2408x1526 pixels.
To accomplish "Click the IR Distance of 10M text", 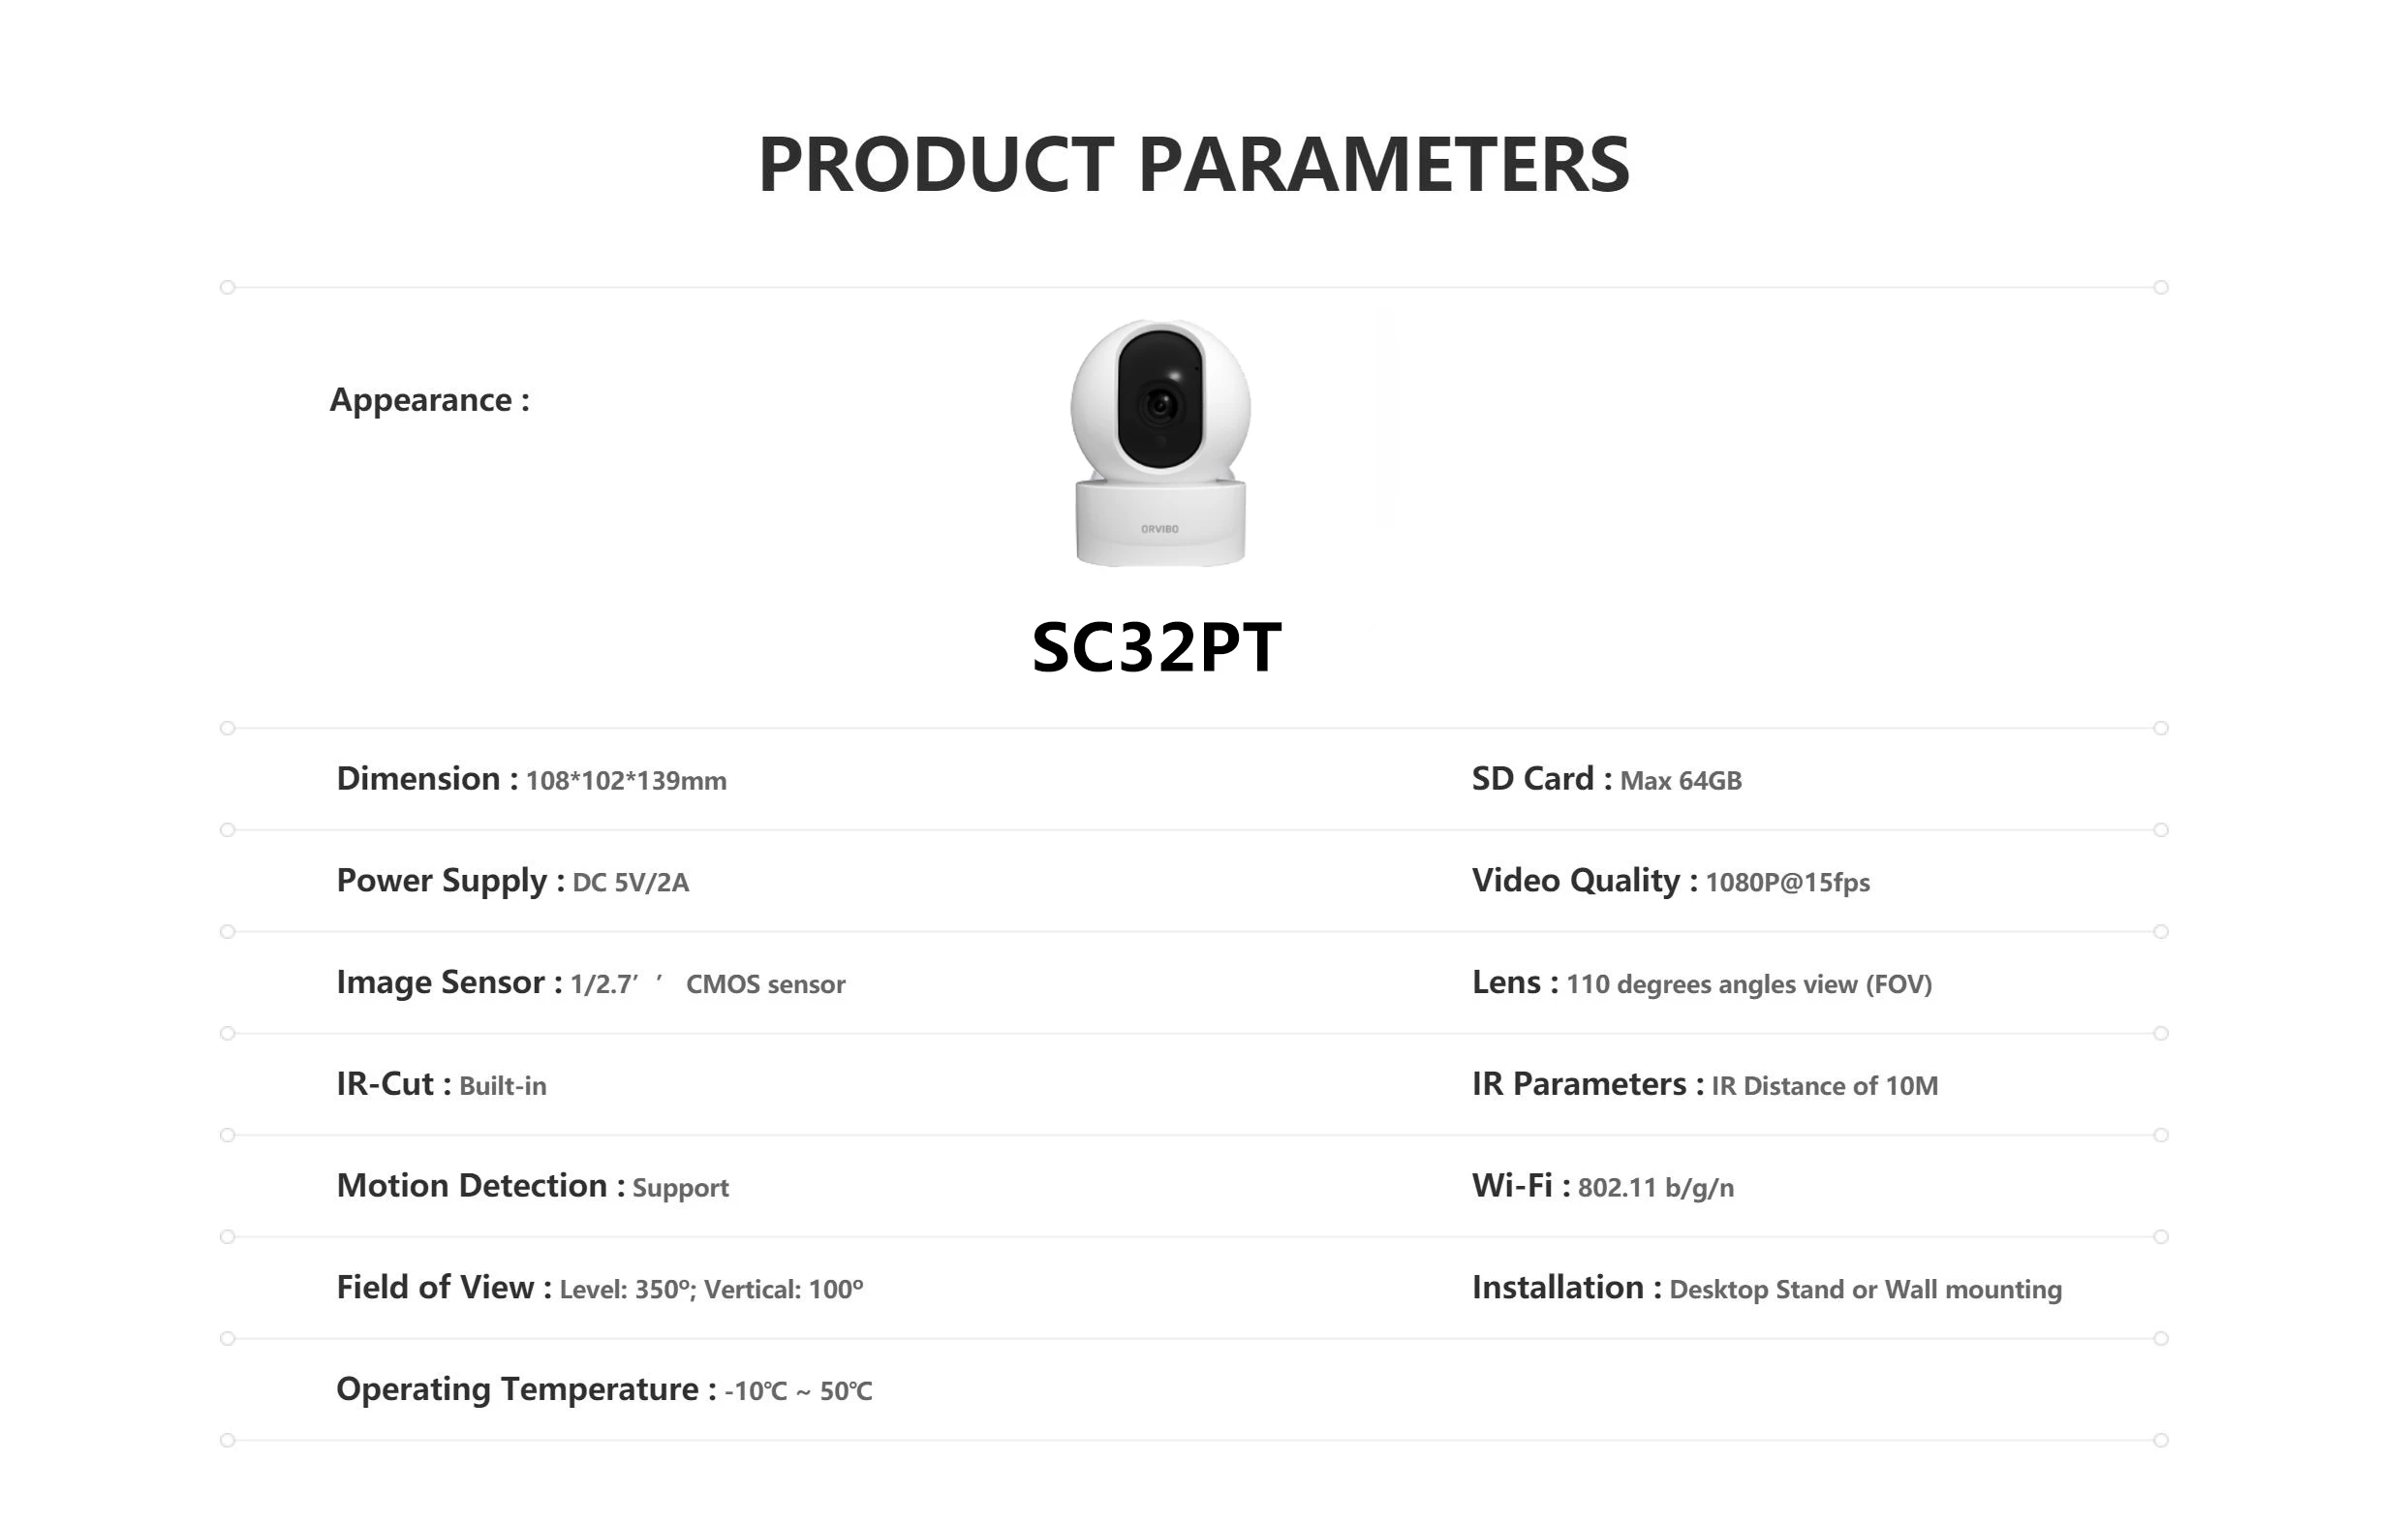I will pos(1824,1086).
